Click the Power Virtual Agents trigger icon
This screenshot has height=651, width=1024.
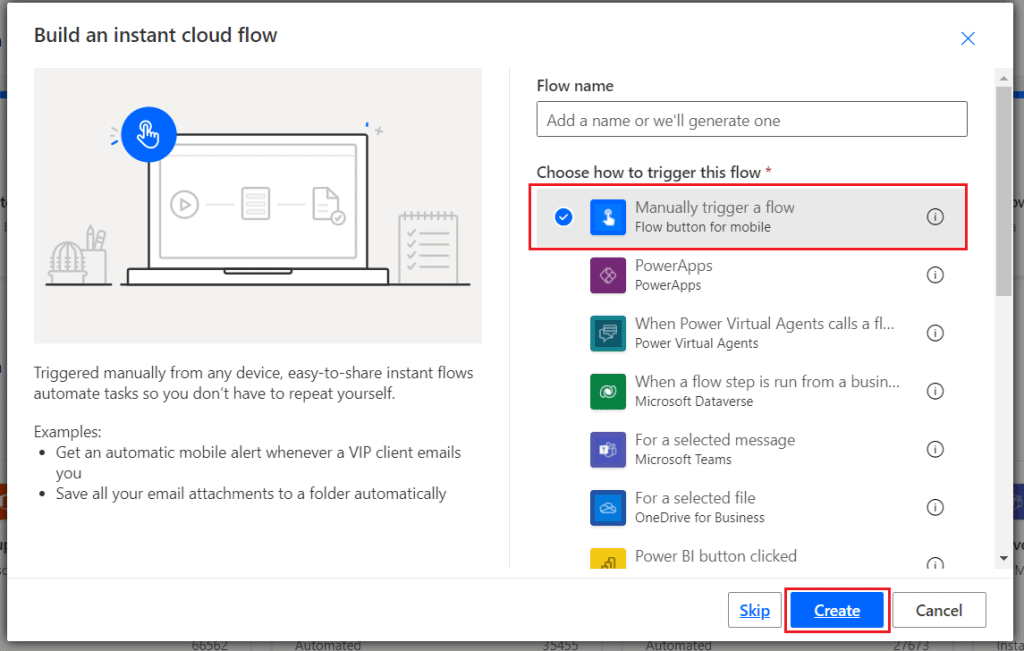607,333
